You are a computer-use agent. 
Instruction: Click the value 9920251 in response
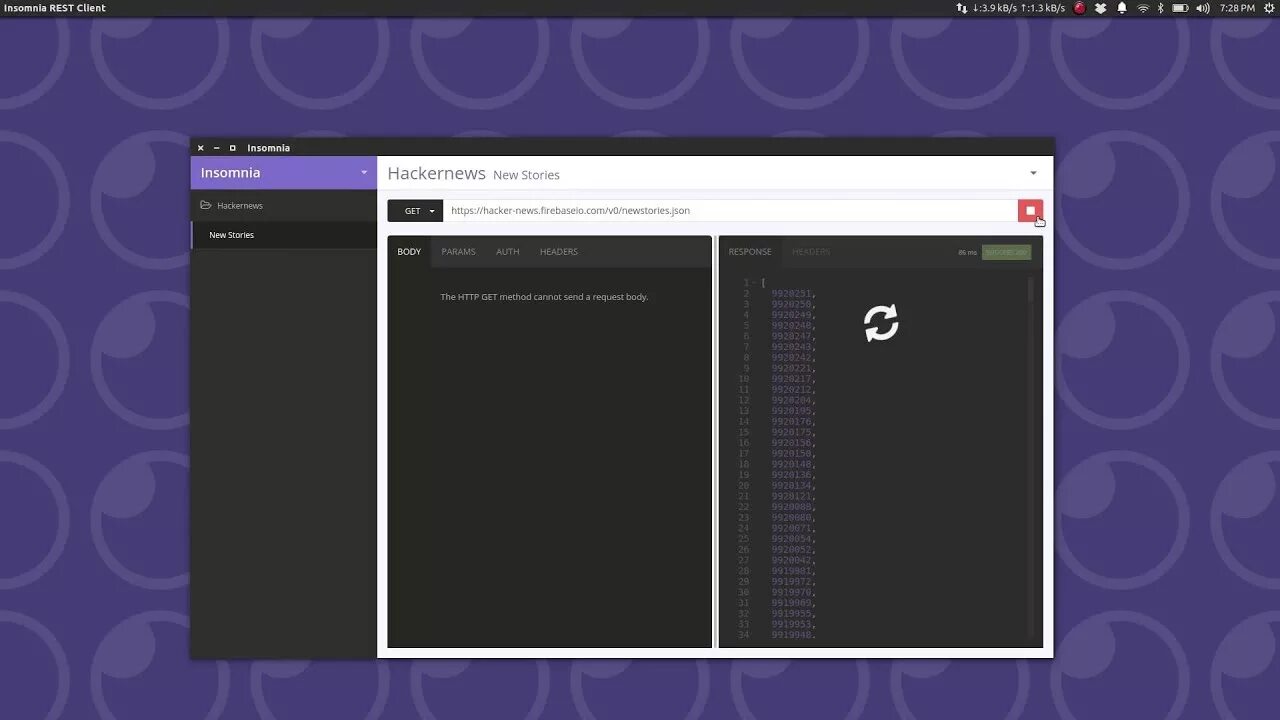click(793, 294)
